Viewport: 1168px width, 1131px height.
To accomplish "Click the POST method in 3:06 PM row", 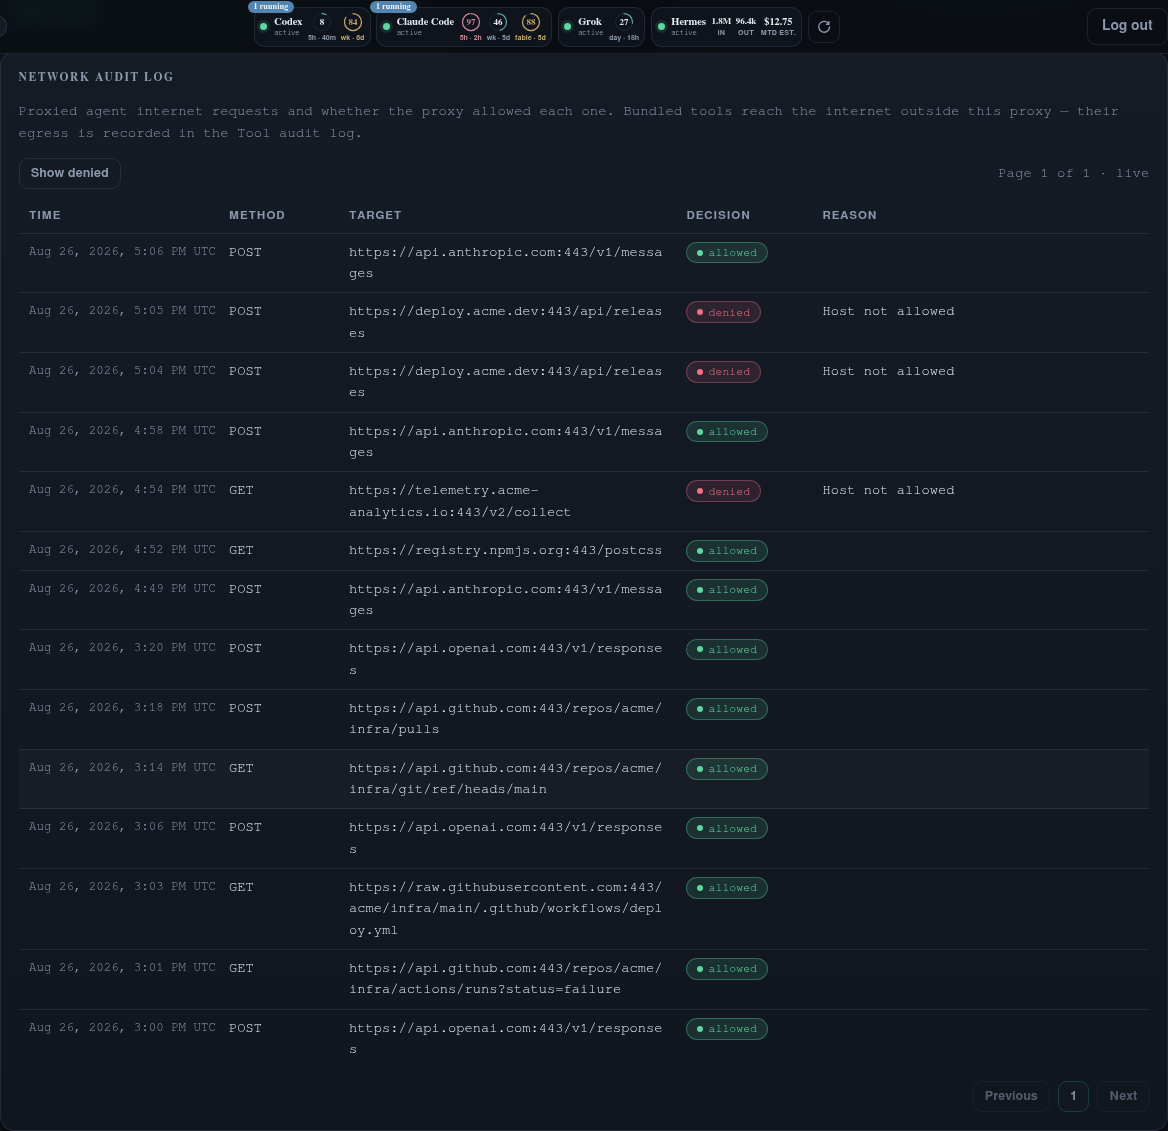I will tap(245, 828).
